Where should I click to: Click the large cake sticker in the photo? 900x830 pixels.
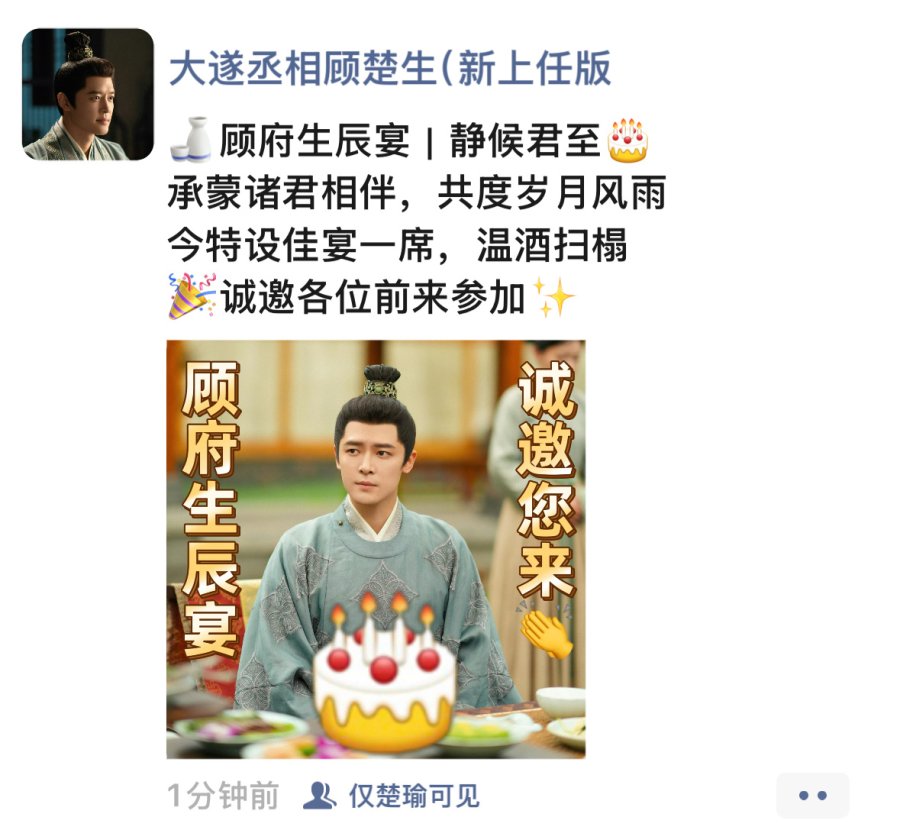pyautogui.click(x=385, y=673)
